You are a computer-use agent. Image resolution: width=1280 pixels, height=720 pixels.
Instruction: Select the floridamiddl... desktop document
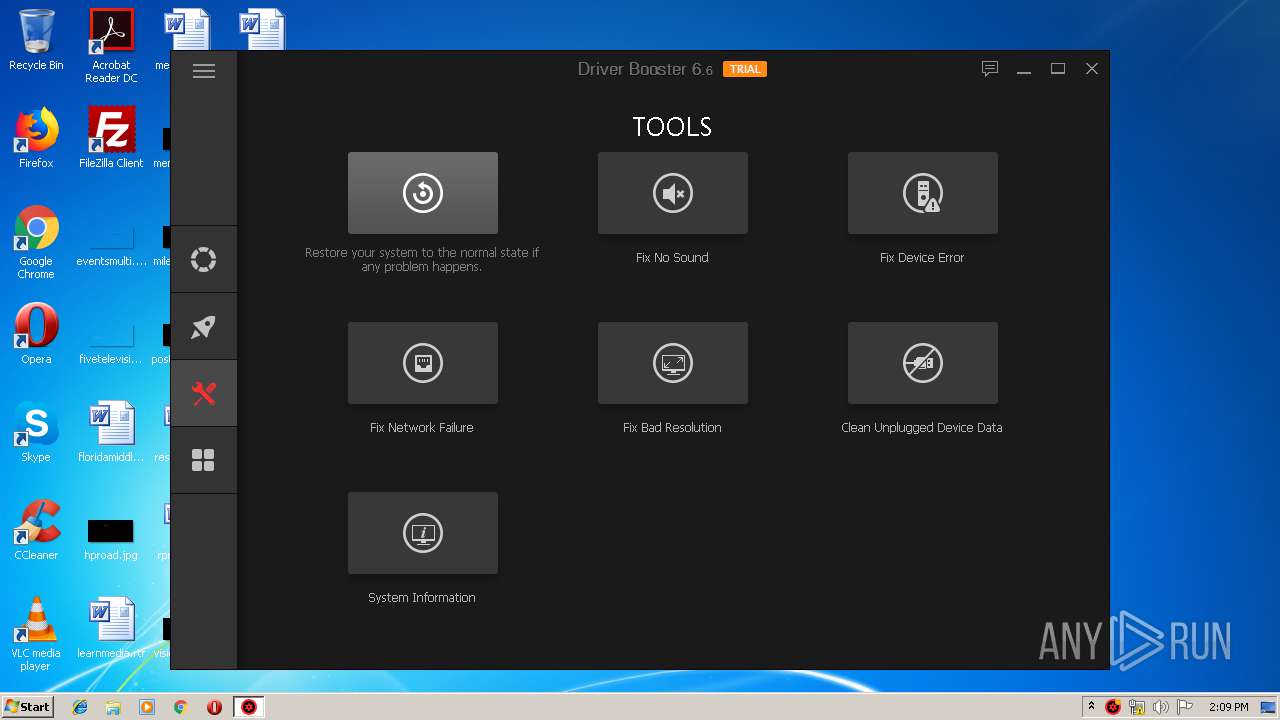coord(111,432)
